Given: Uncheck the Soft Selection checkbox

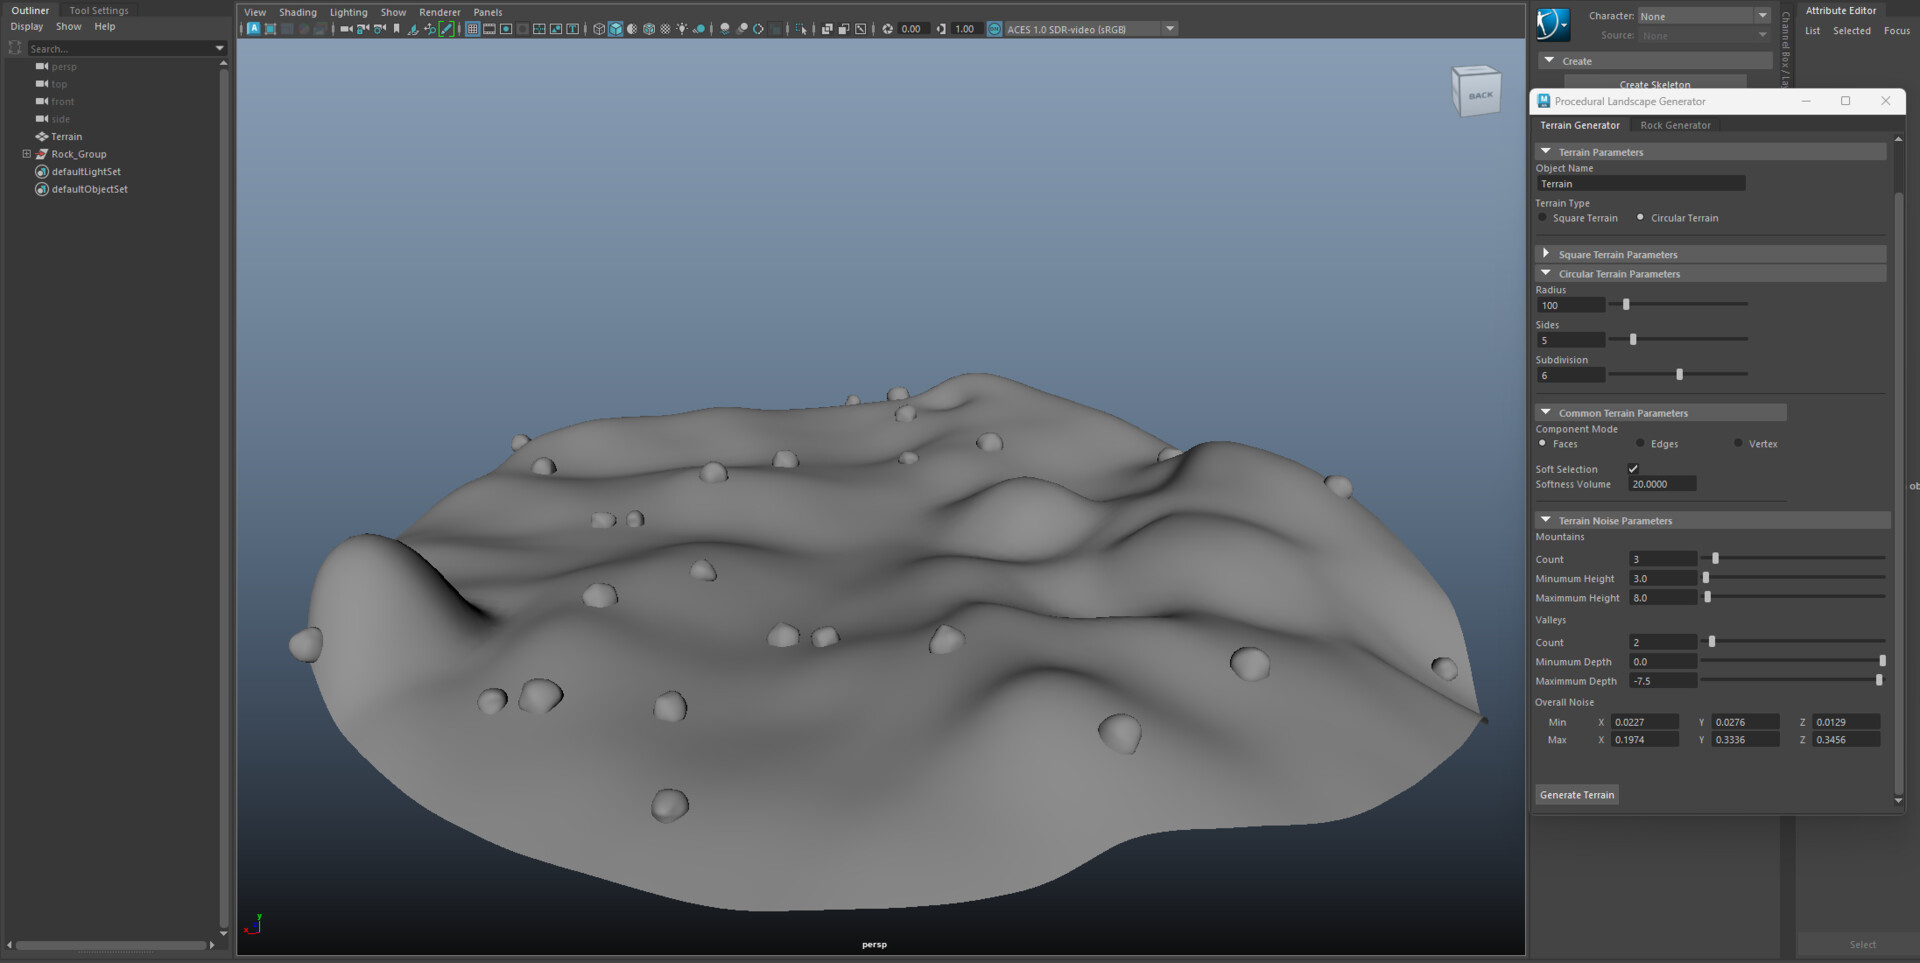Looking at the screenshot, I should coord(1633,468).
